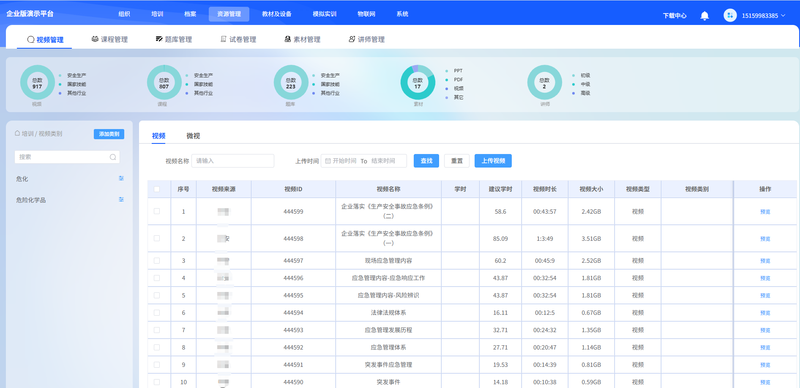Open 教材及设备 menu

click(x=277, y=14)
